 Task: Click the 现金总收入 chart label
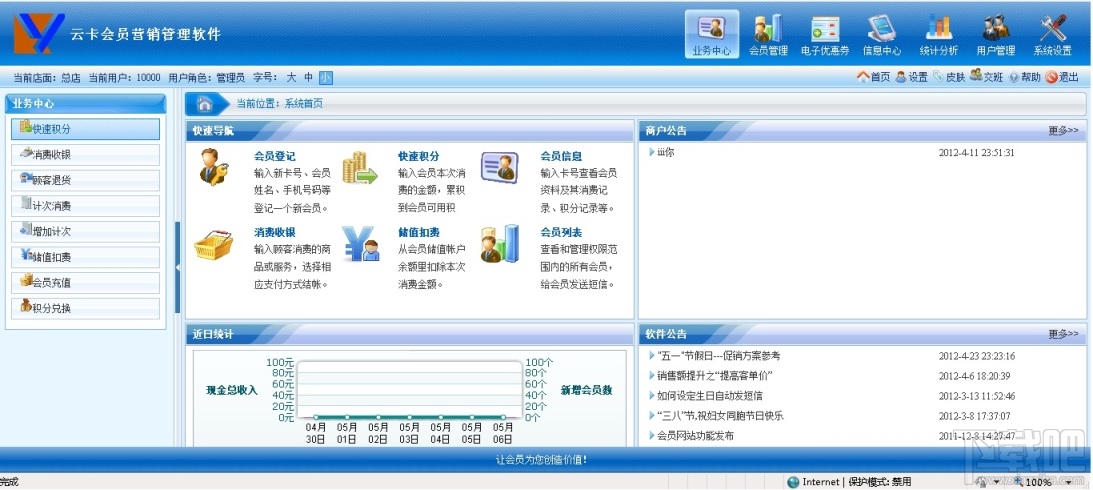point(232,390)
